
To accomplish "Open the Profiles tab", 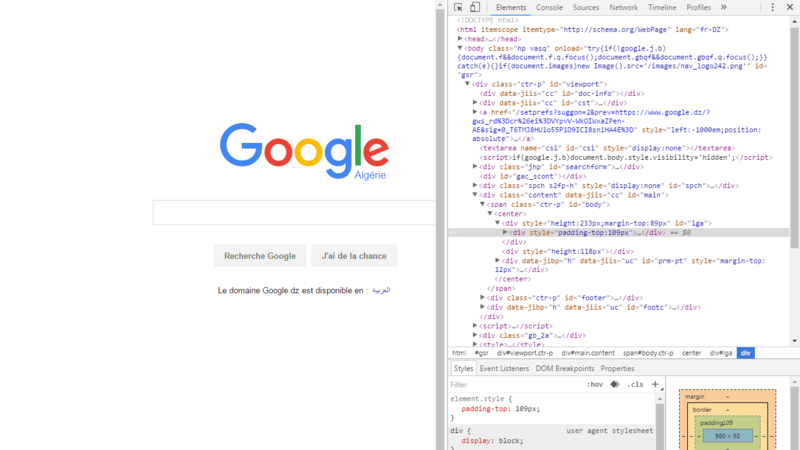I will pos(698,7).
